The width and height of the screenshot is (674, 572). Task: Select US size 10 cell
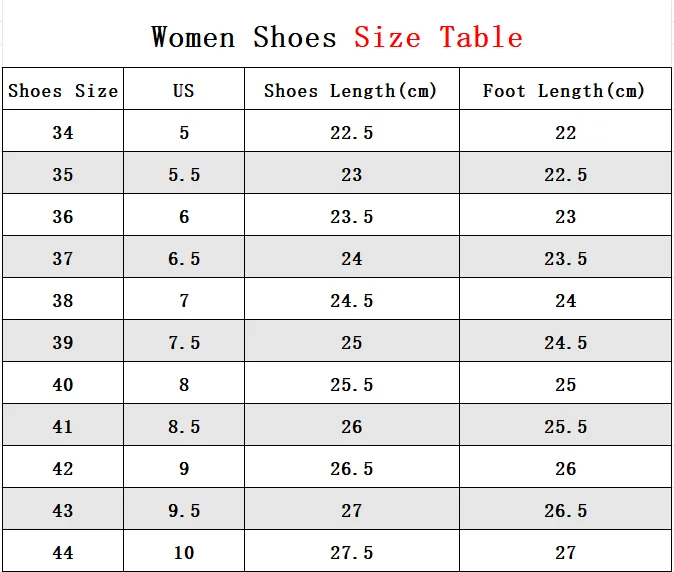183,553
